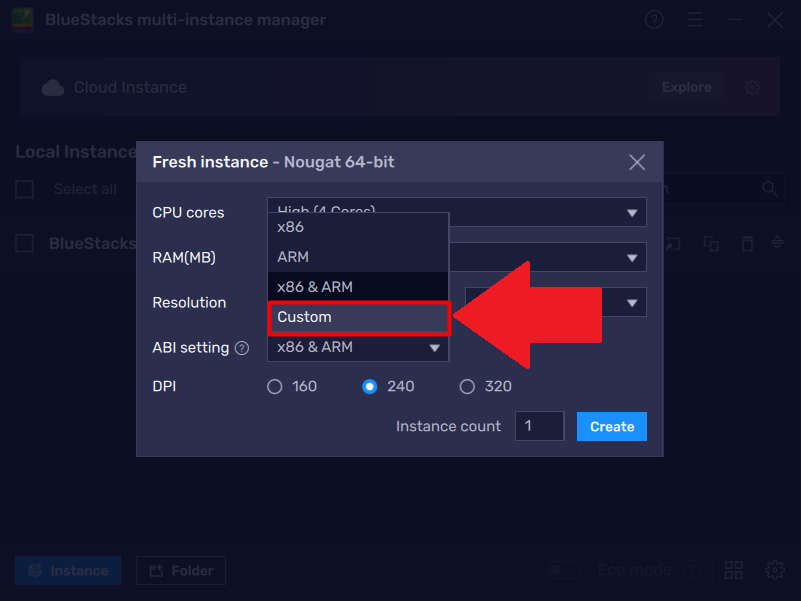Toggle Eco mode switch
This screenshot has height=601, width=801.
pyautogui.click(x=564, y=570)
